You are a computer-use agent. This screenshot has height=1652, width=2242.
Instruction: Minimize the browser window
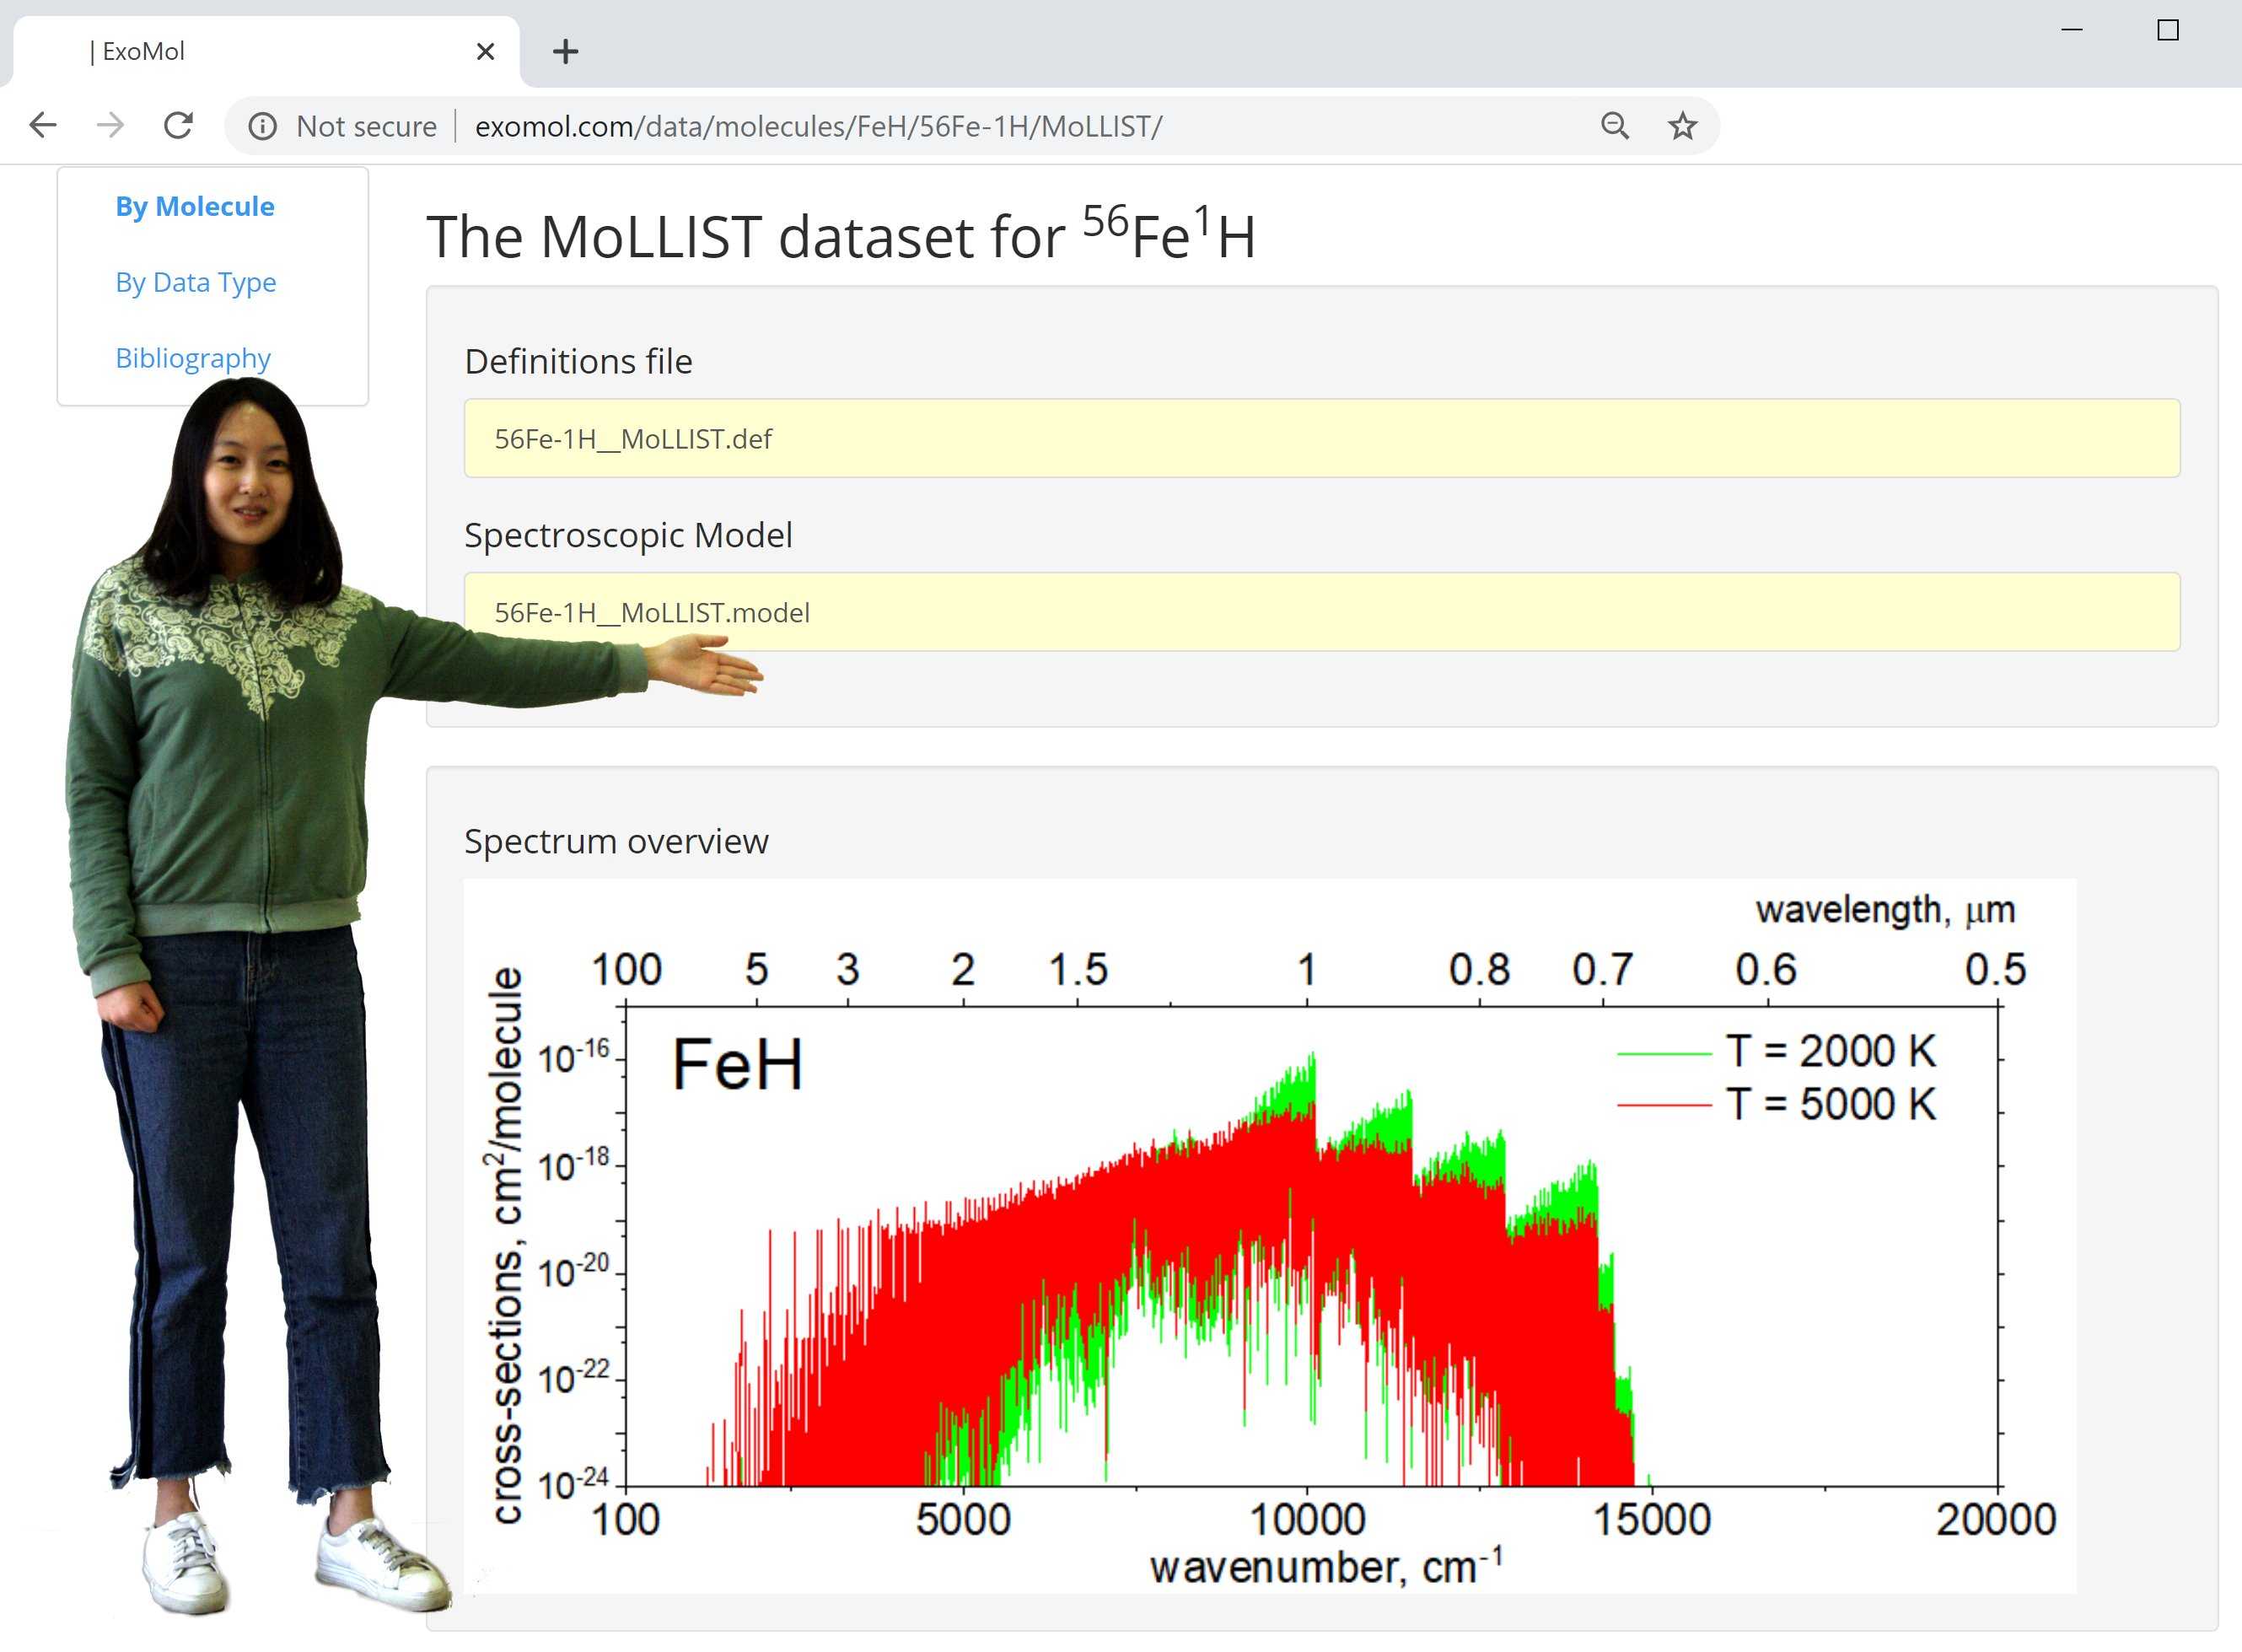[x=2071, y=30]
